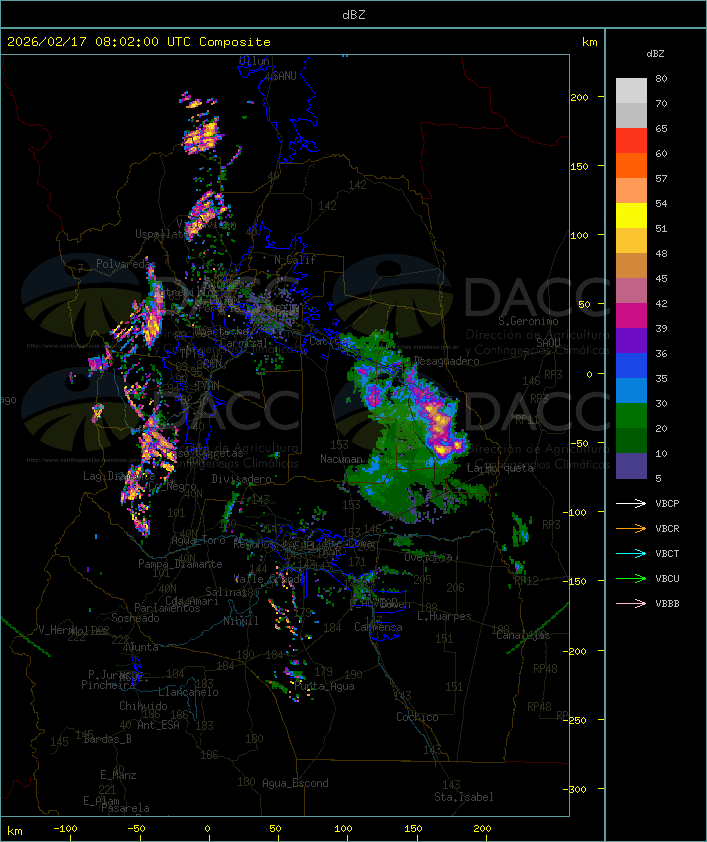
Task: Click the cyan VBCT arrow icon
Action: tap(631, 553)
